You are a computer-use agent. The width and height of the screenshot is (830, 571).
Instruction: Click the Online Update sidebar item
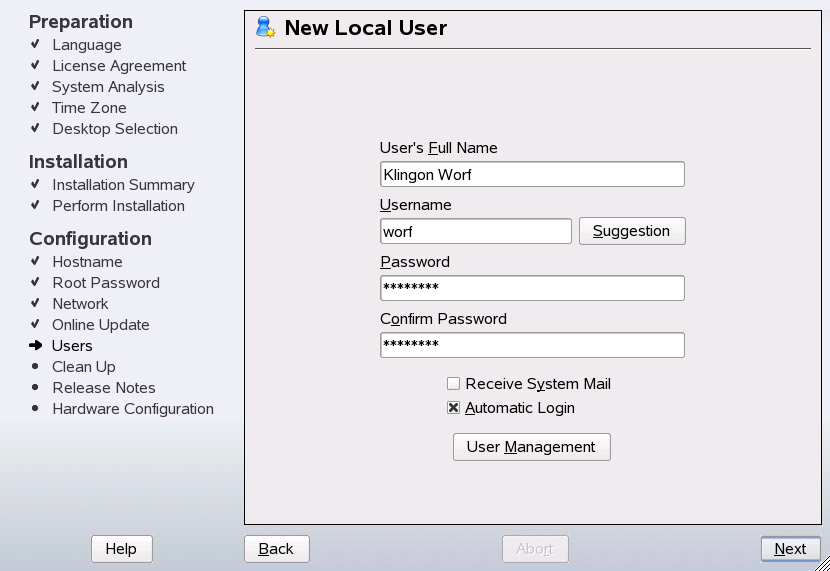click(x=101, y=325)
